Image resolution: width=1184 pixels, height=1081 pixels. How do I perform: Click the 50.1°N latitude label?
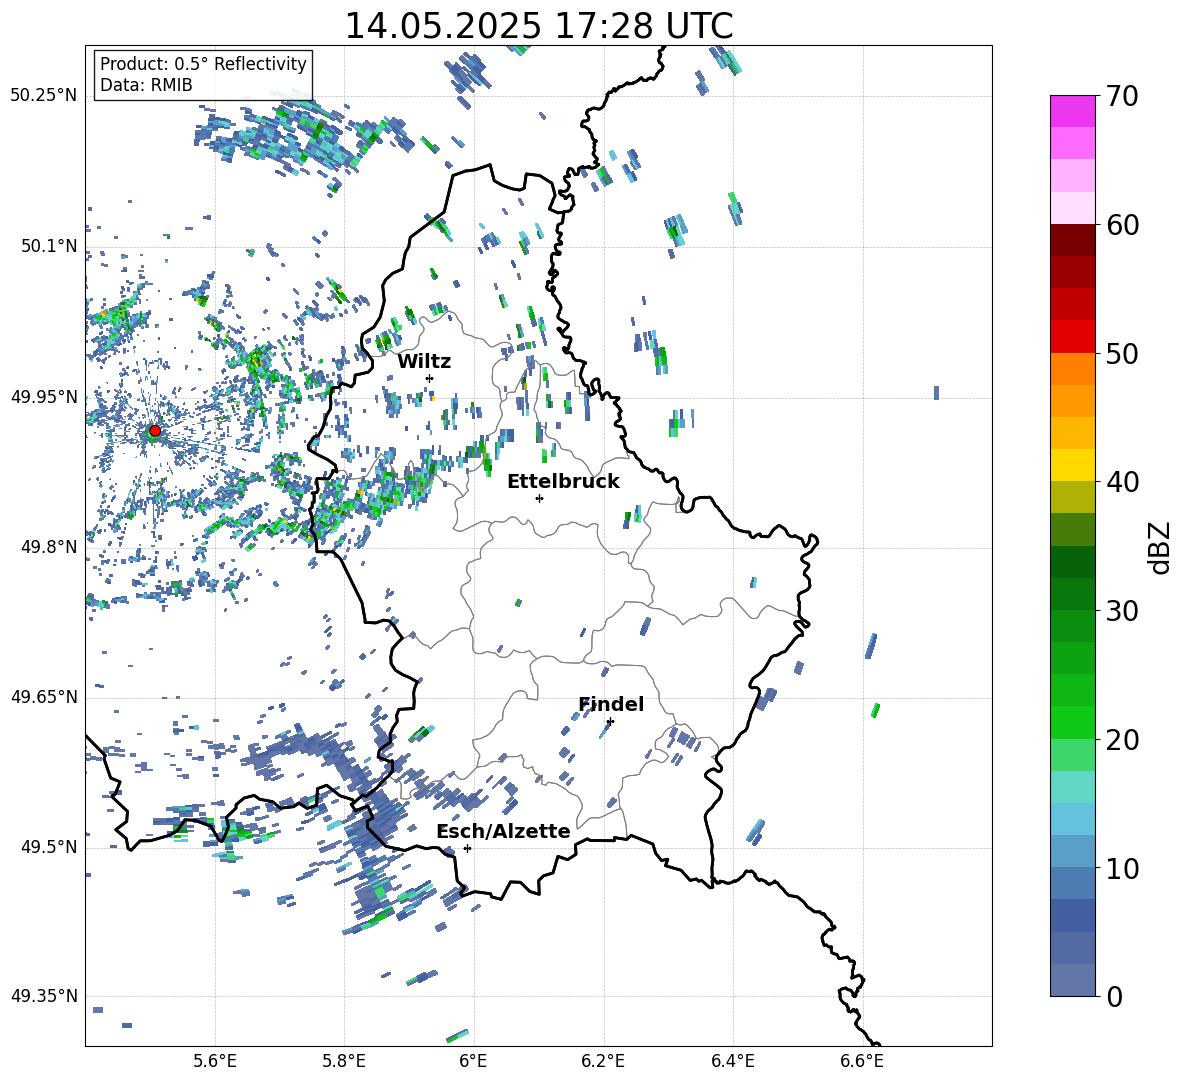coord(49,246)
